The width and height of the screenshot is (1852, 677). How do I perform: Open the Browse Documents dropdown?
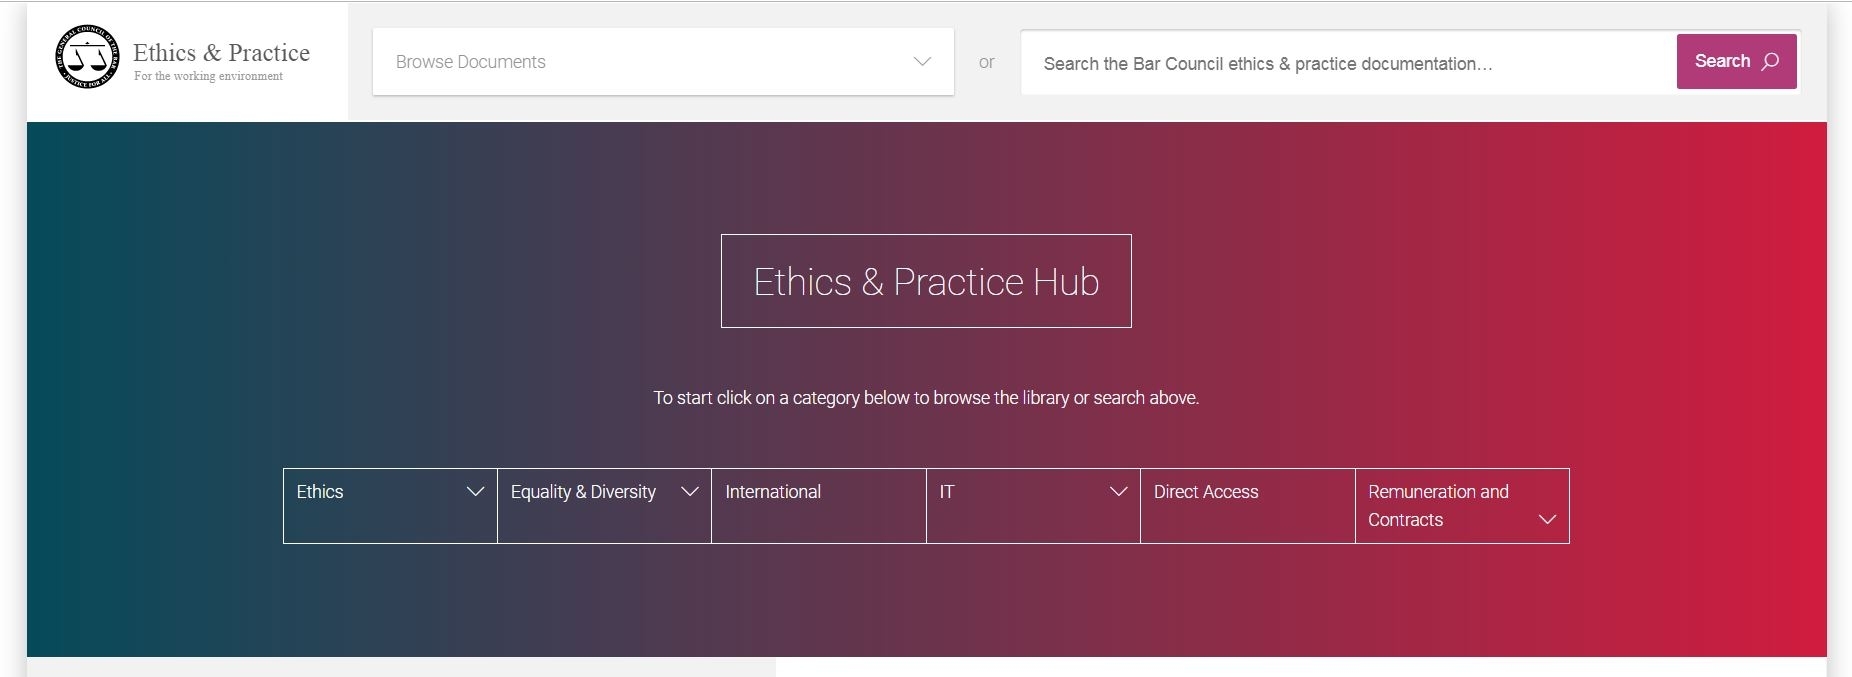(x=663, y=62)
